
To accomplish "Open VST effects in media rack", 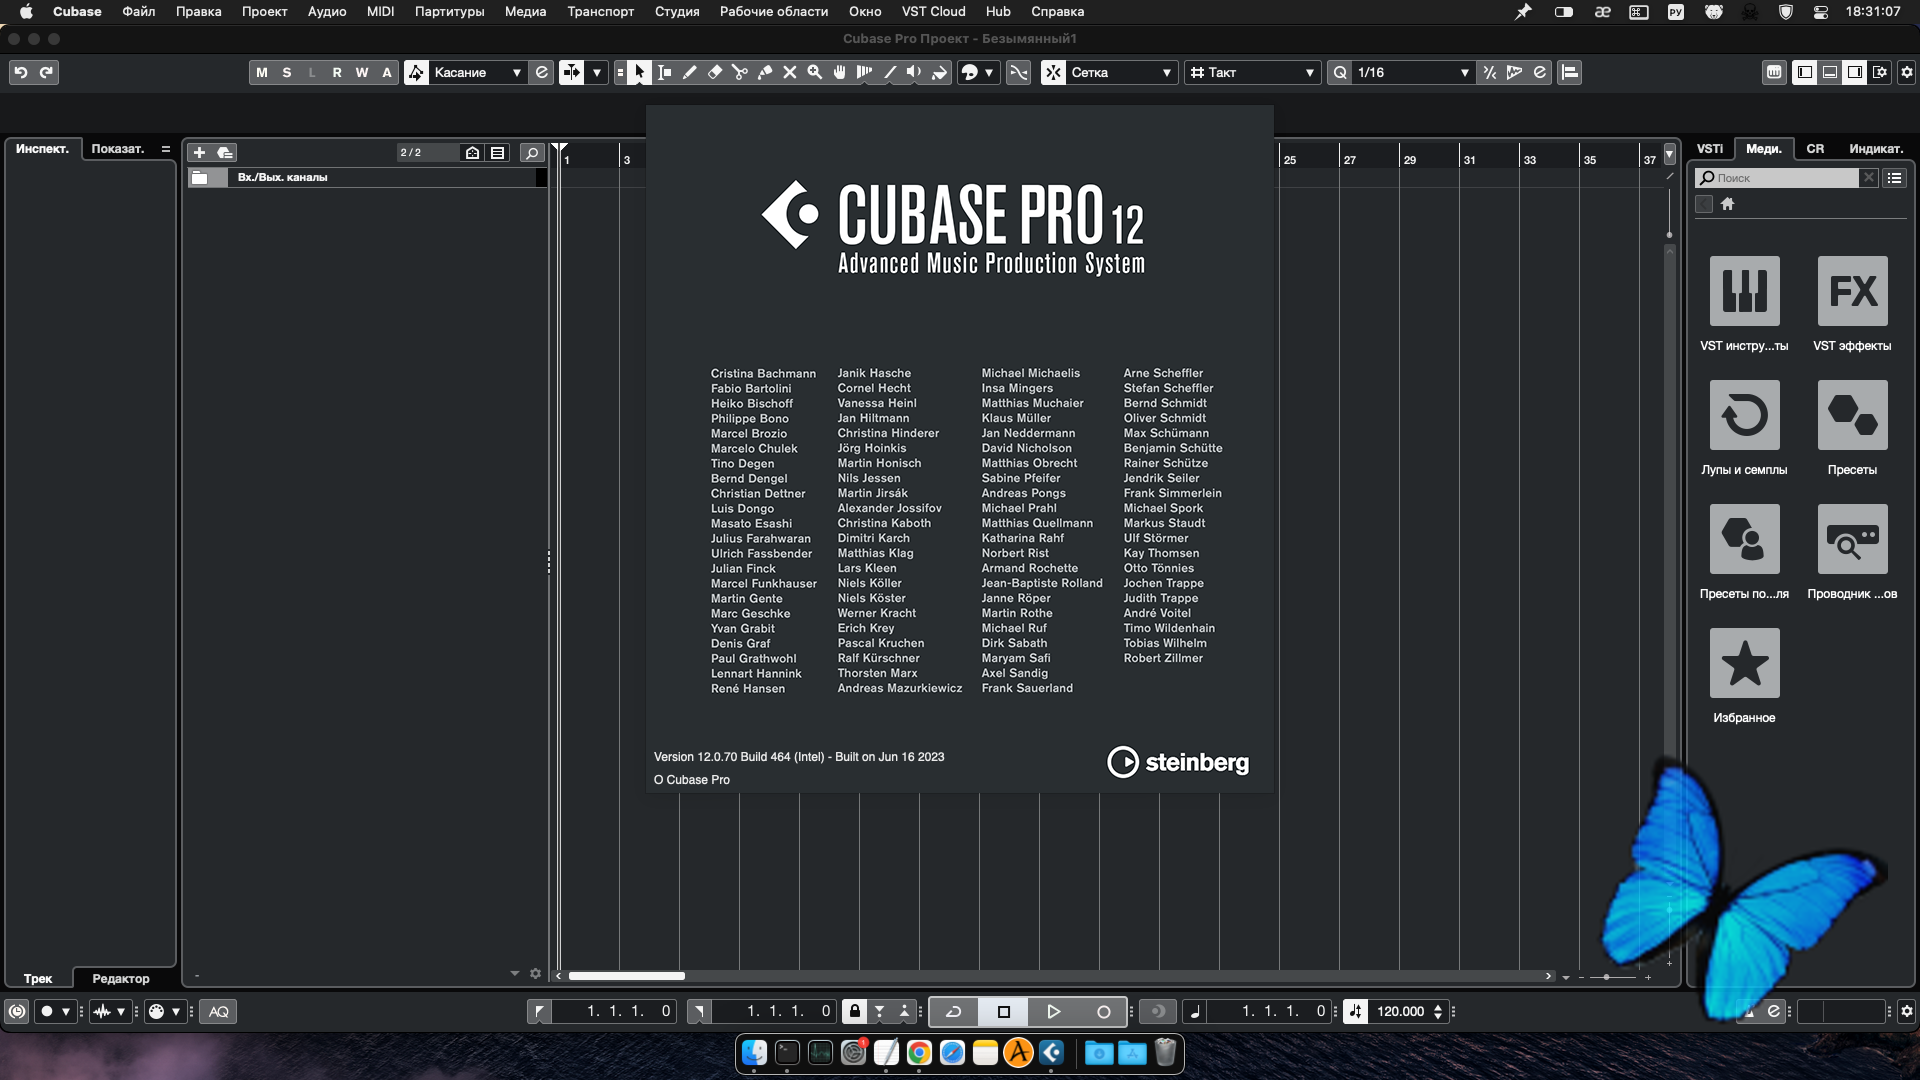I will click(x=1852, y=291).
